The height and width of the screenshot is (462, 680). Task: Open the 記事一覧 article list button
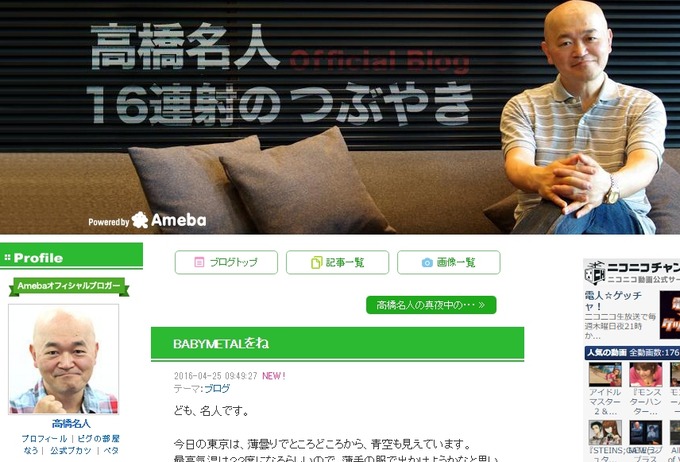[x=337, y=262]
